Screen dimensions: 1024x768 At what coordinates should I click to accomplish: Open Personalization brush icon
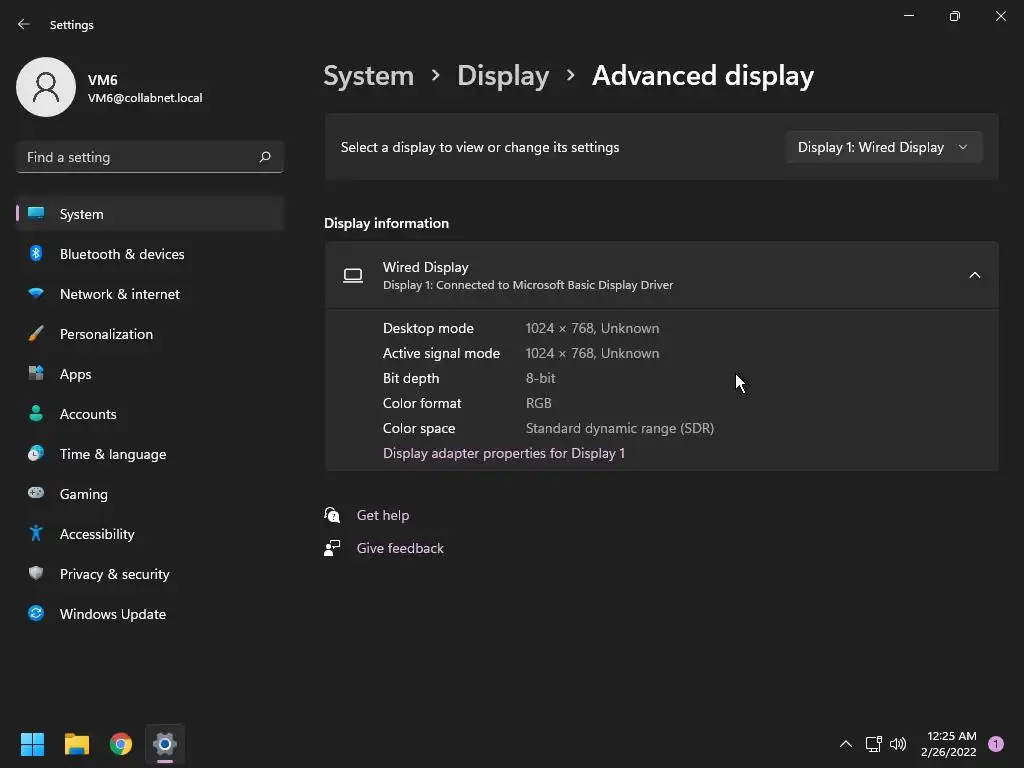36,334
